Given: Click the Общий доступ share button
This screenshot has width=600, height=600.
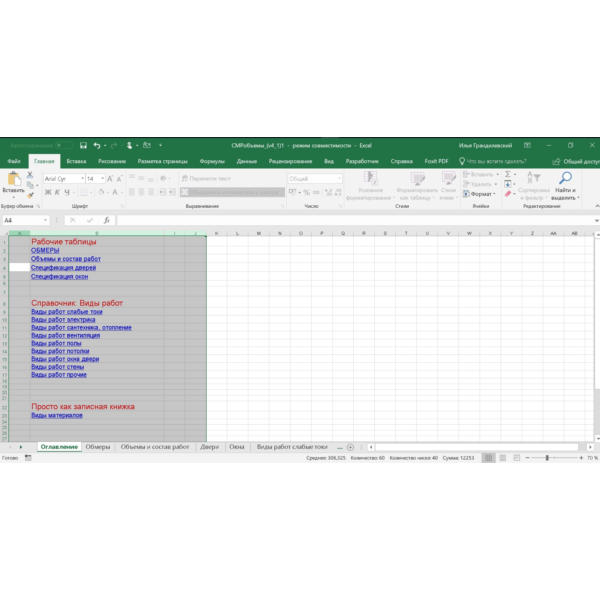Looking at the screenshot, I should (576, 161).
